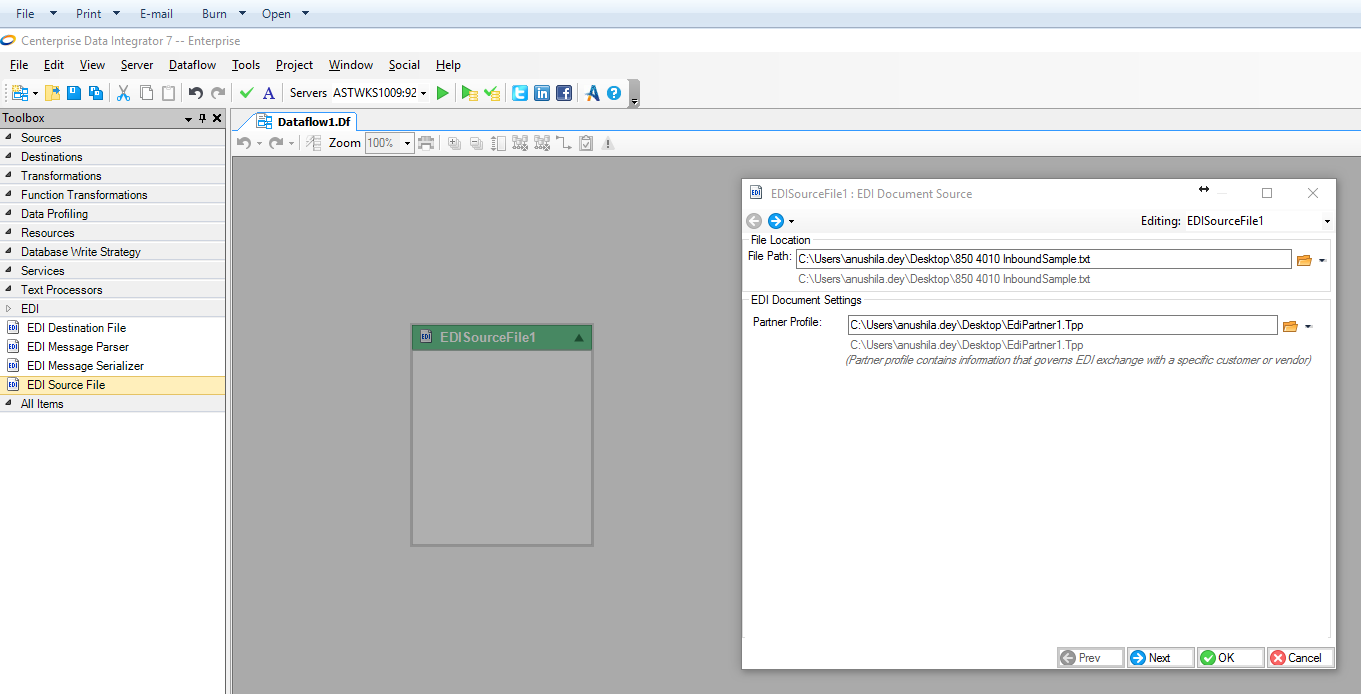Image resolution: width=1361 pixels, height=694 pixels.
Task: Click the LinkedIn icon in the toolbar
Action: pos(542,93)
